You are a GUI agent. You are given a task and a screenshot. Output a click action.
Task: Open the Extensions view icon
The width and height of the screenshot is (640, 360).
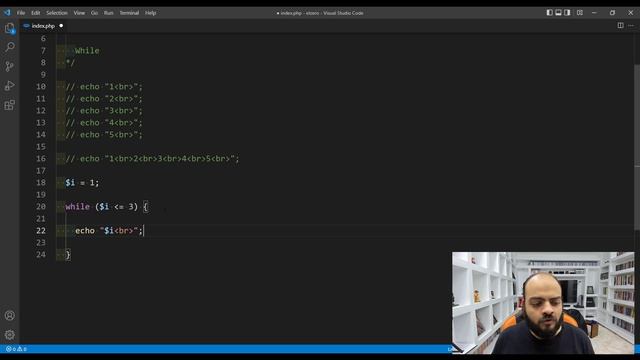click(9, 105)
